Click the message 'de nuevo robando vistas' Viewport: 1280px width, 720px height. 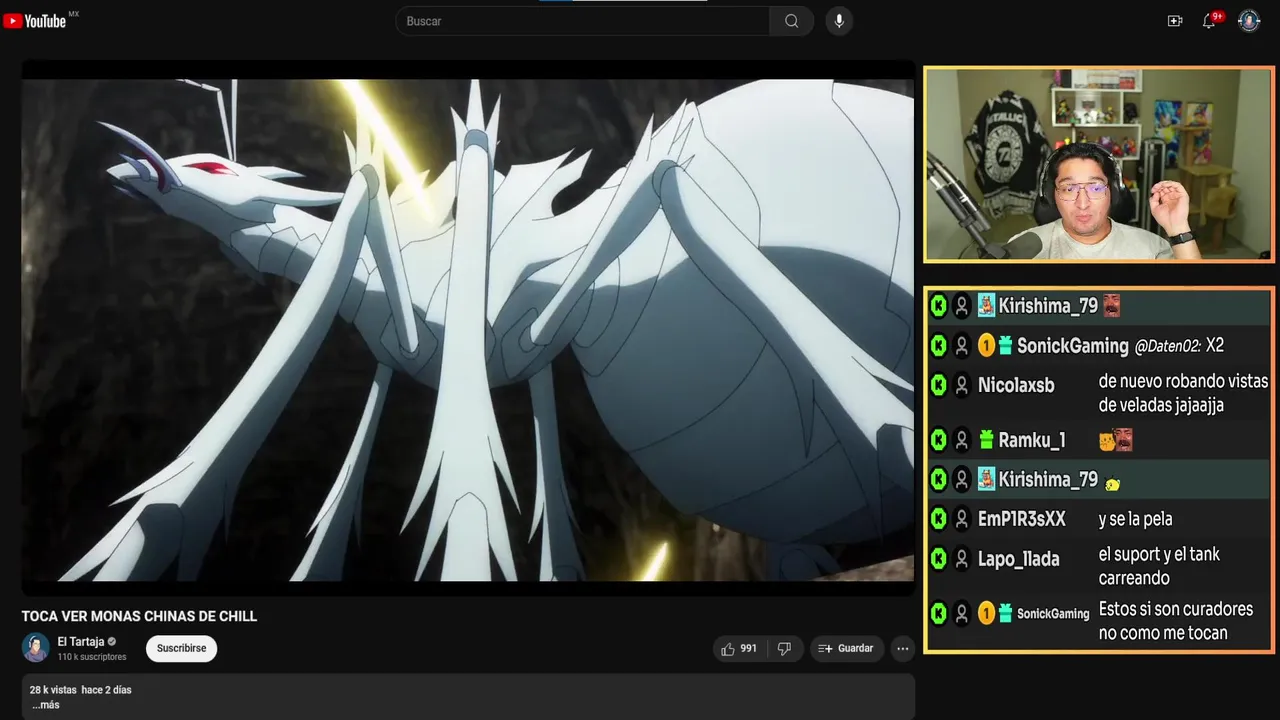[x=1183, y=393]
